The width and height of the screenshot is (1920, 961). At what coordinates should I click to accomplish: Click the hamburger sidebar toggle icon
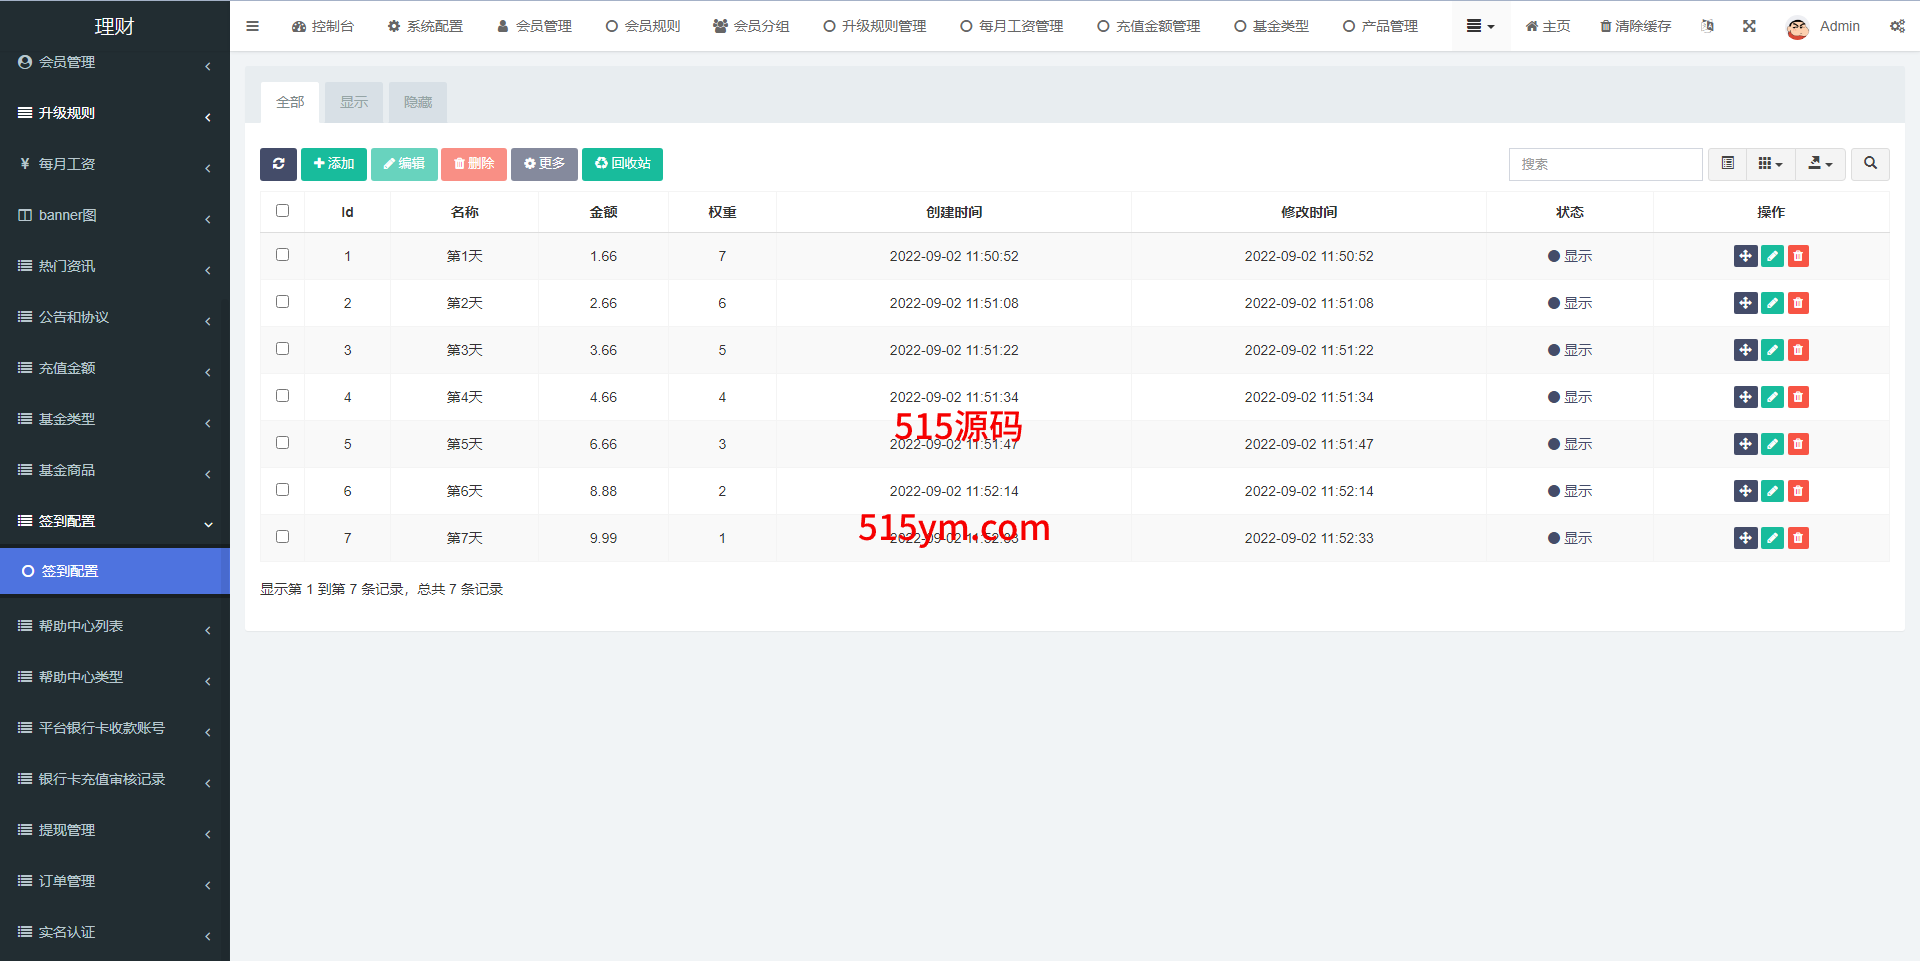pos(252,26)
